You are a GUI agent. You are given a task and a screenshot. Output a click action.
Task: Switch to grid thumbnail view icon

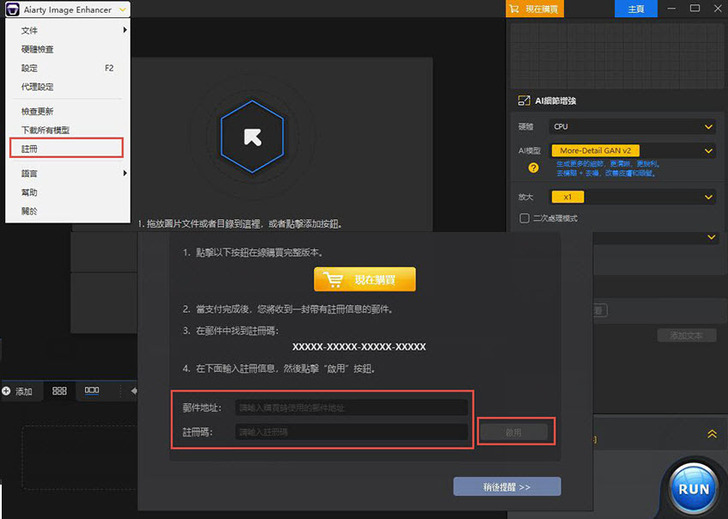[59, 391]
